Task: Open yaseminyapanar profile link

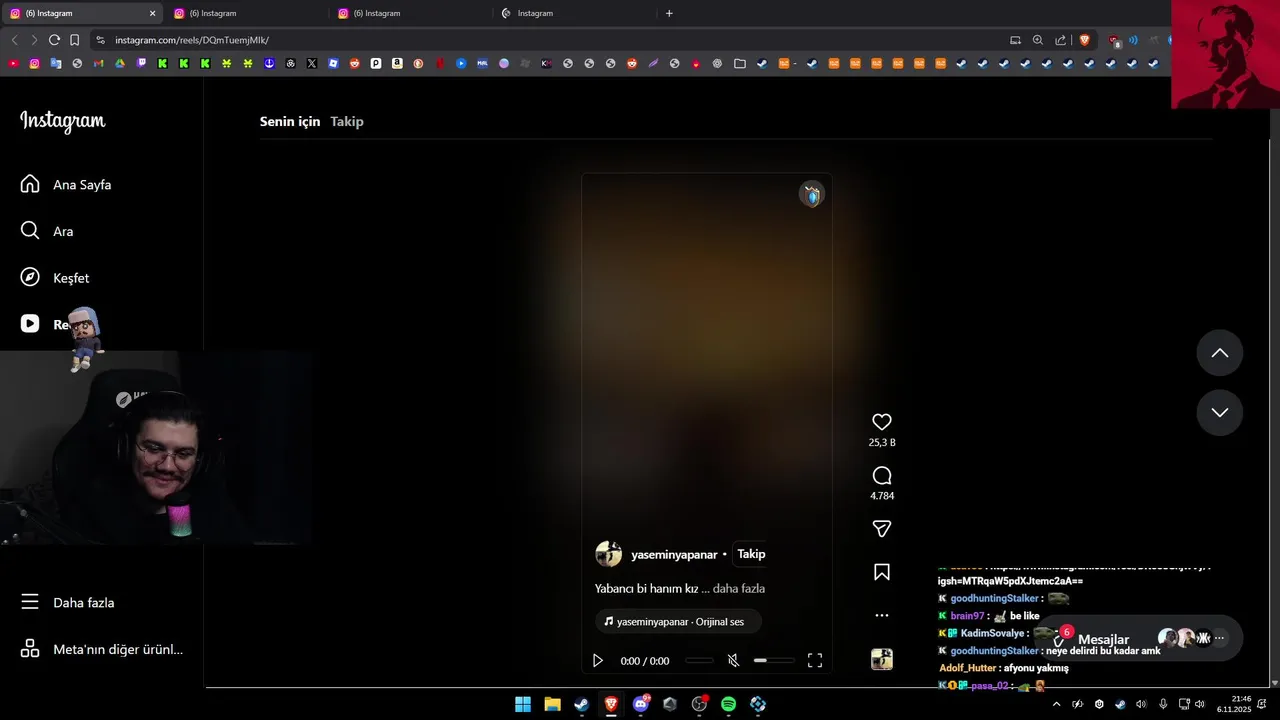Action: [x=674, y=554]
